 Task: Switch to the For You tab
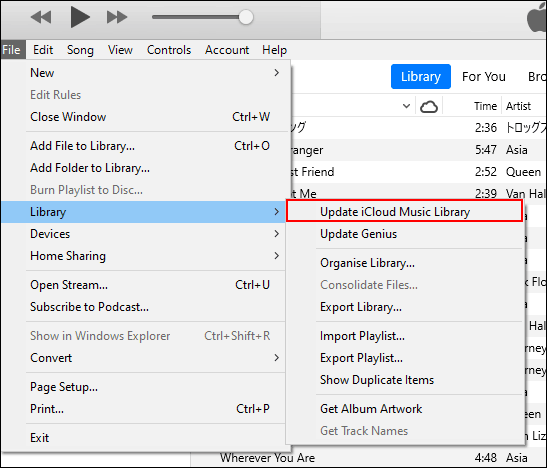484,76
